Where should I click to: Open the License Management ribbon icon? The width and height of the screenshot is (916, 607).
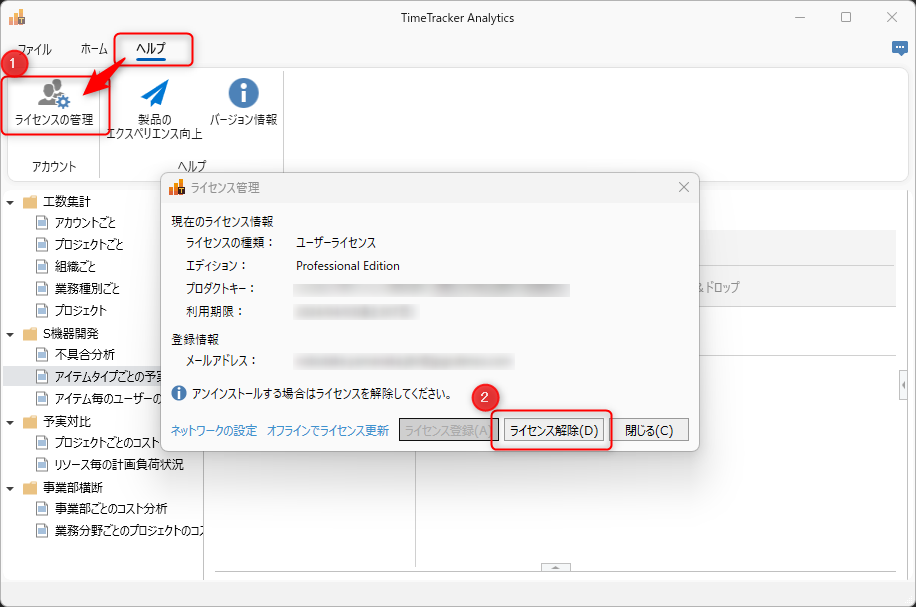coord(54,102)
